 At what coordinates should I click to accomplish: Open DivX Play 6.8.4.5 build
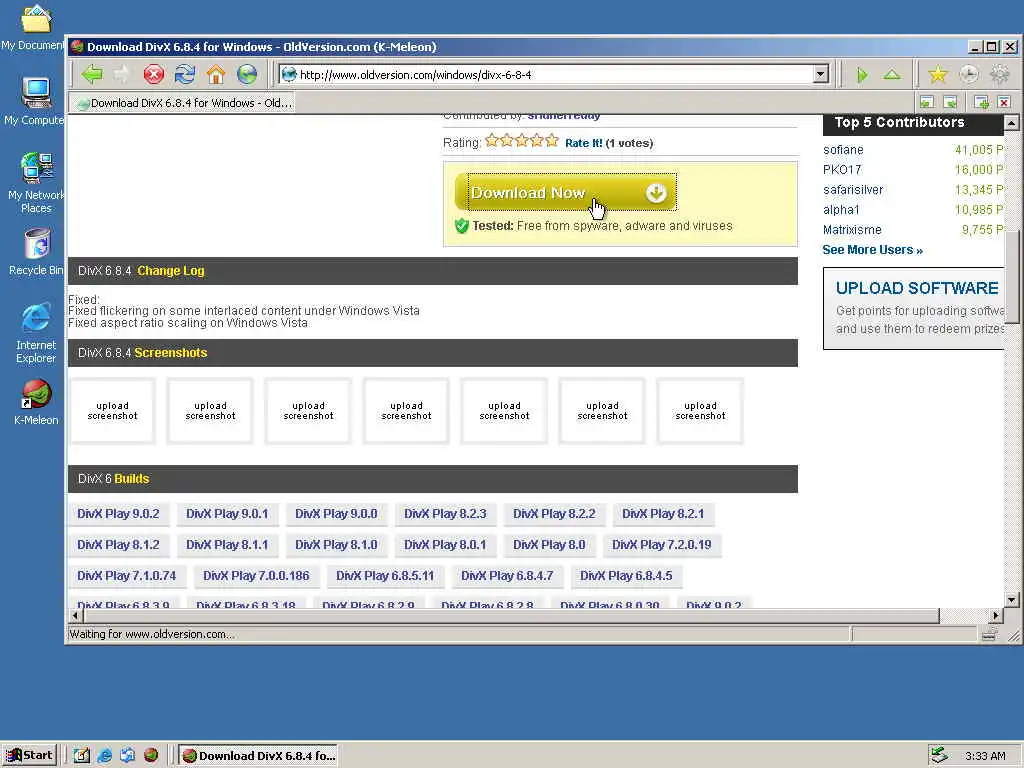click(x=626, y=576)
